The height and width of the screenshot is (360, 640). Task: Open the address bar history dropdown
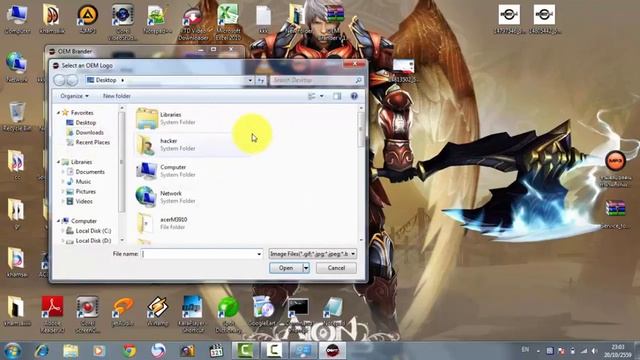coord(250,80)
